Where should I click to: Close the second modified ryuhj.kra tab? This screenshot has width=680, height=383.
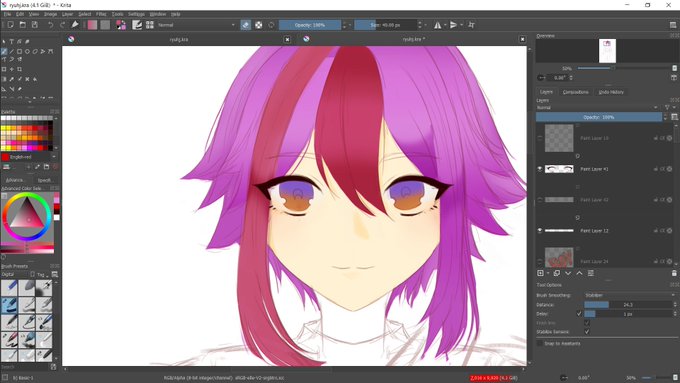pyautogui.click(x=523, y=39)
